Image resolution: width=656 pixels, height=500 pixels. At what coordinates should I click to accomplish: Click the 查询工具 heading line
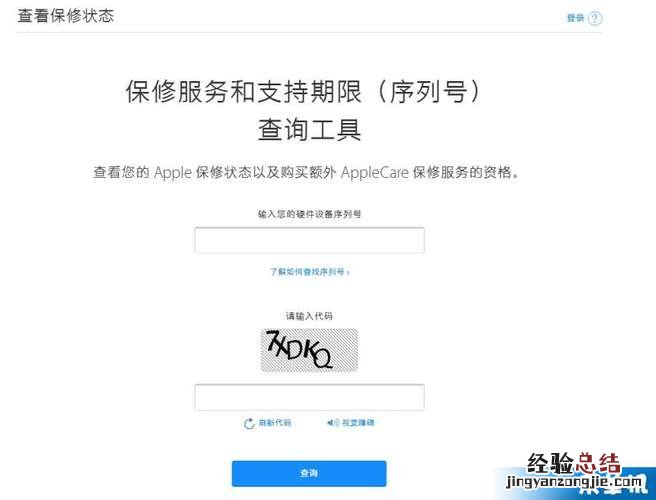[310, 129]
